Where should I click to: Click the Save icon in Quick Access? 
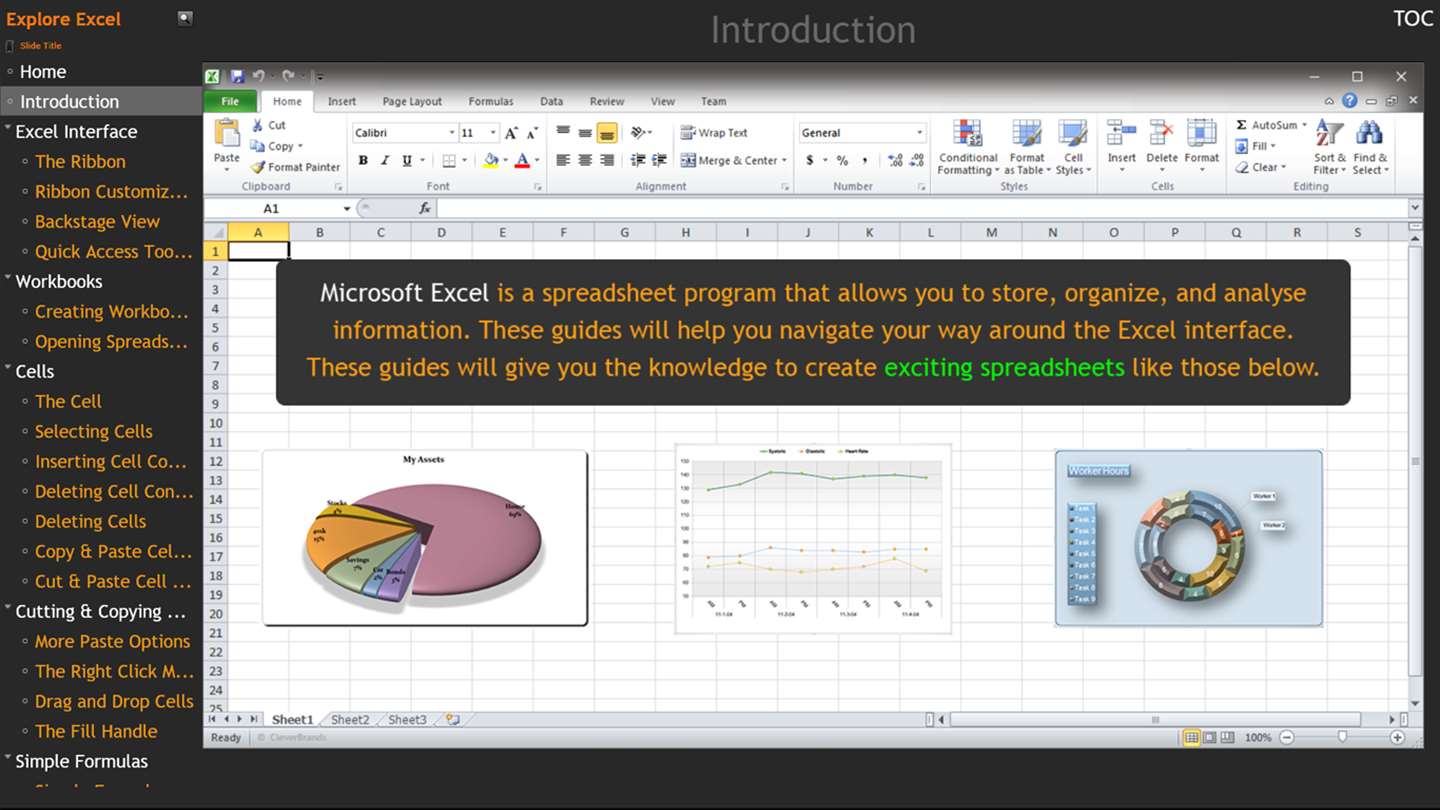(x=237, y=76)
